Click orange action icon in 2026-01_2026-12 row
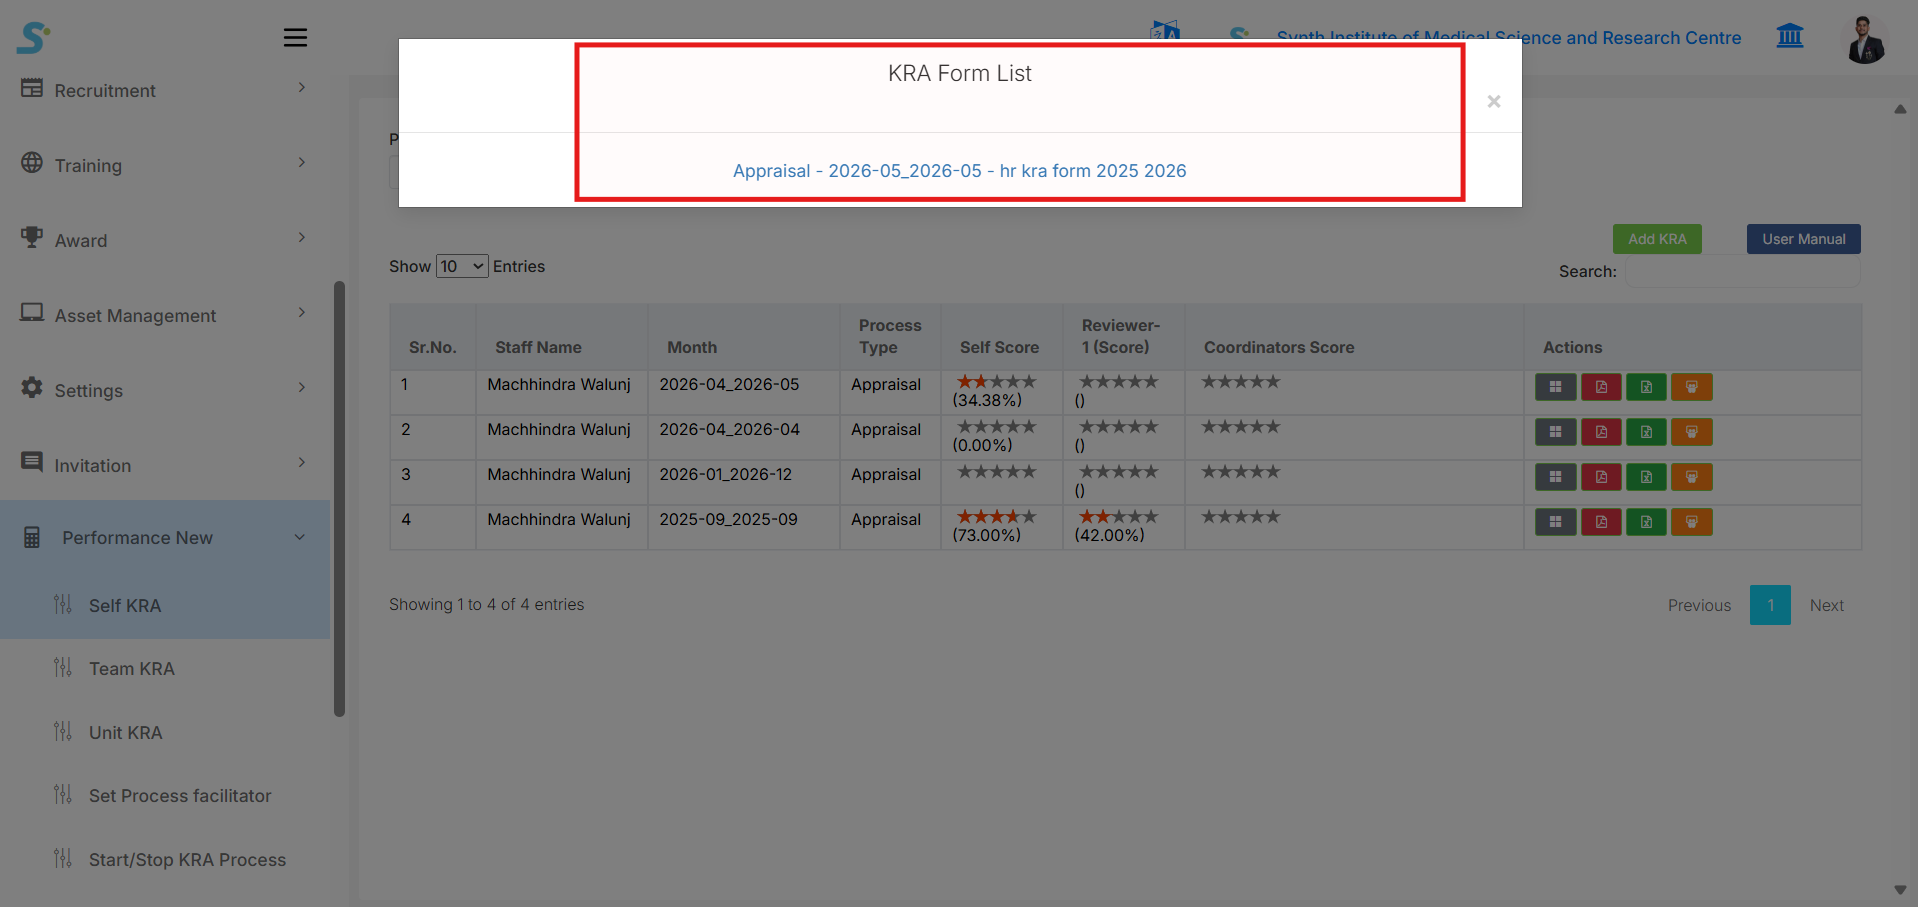Image resolution: width=1918 pixels, height=907 pixels. coord(1692,477)
